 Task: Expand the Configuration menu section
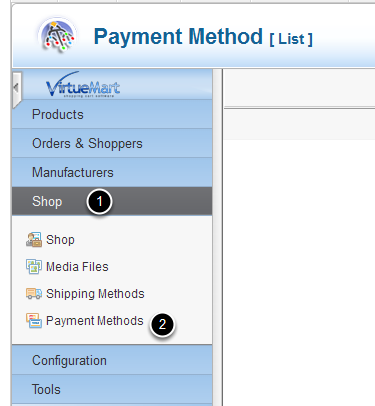coord(112,360)
